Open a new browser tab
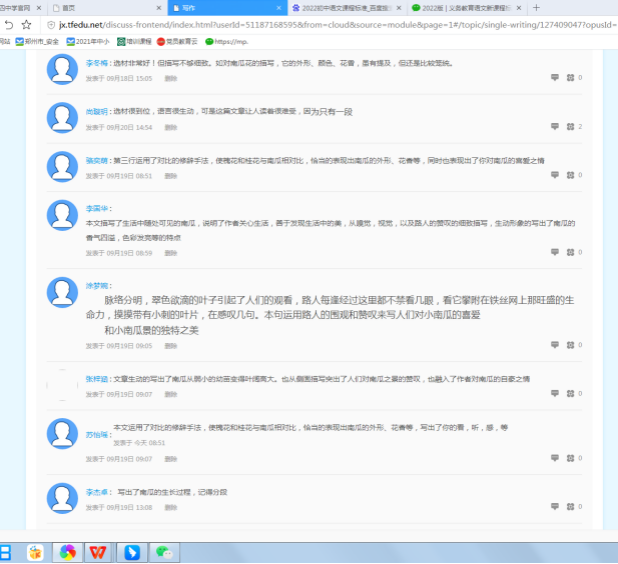The image size is (618, 564). pyautogui.click(x=537, y=7)
